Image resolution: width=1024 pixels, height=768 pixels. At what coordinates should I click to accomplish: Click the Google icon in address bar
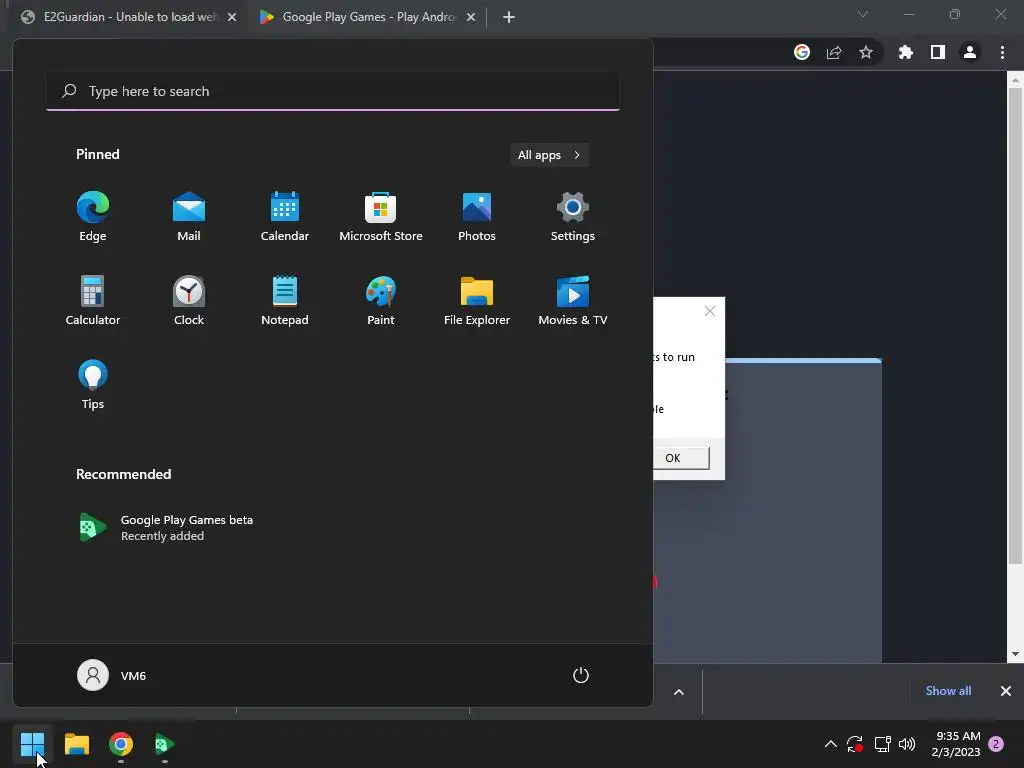[x=802, y=52]
